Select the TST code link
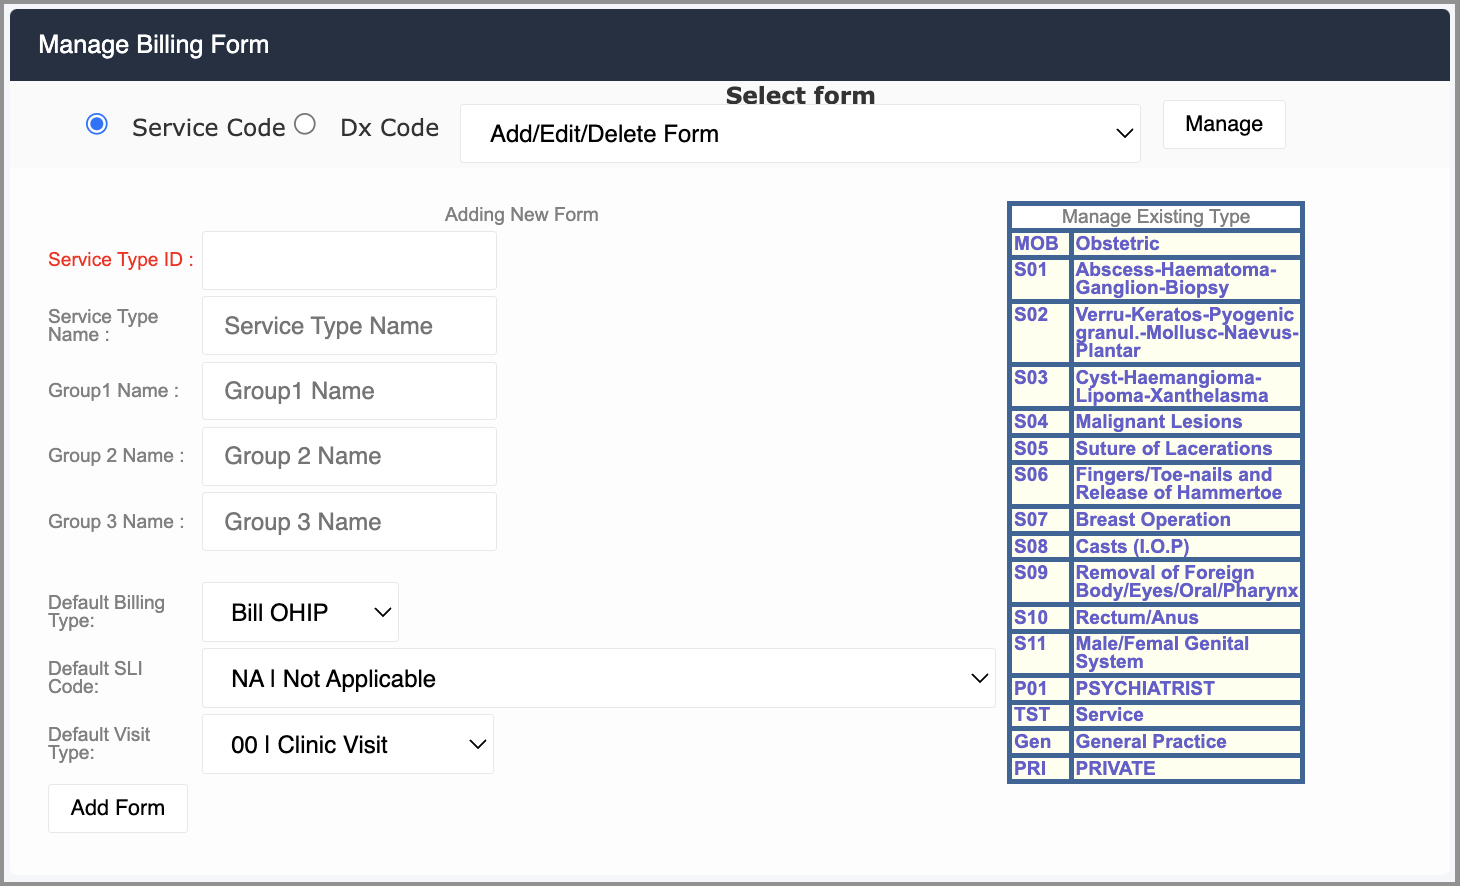This screenshot has width=1460, height=886. (x=1032, y=714)
